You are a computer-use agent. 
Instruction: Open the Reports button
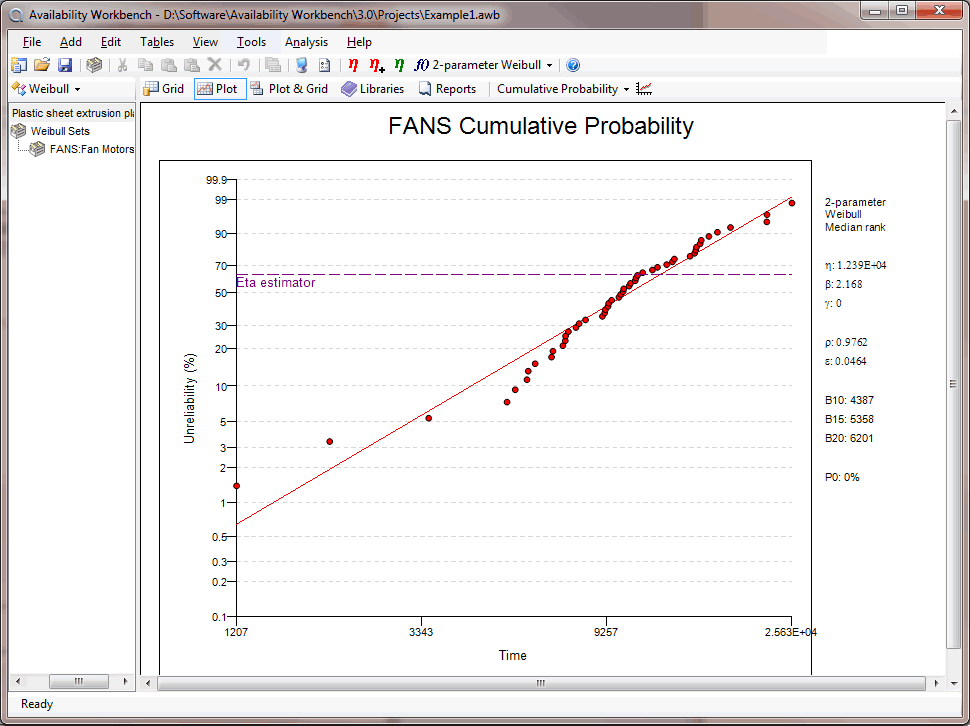click(447, 89)
